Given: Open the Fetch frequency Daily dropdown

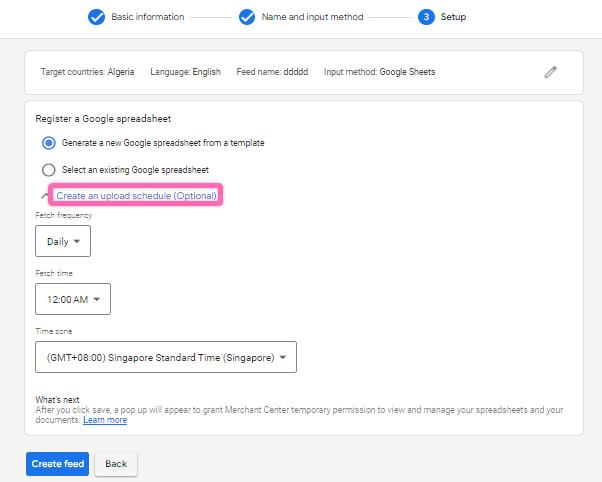Looking at the screenshot, I should 62,241.
